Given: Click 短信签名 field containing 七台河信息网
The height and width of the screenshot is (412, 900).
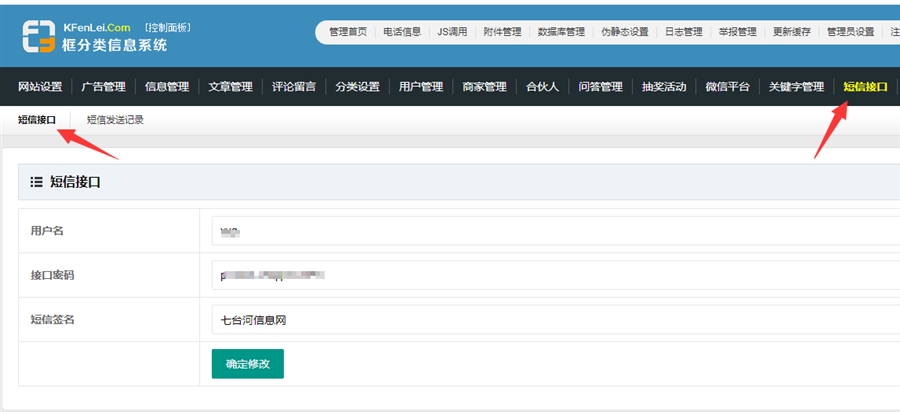Looking at the screenshot, I should point(550,320).
